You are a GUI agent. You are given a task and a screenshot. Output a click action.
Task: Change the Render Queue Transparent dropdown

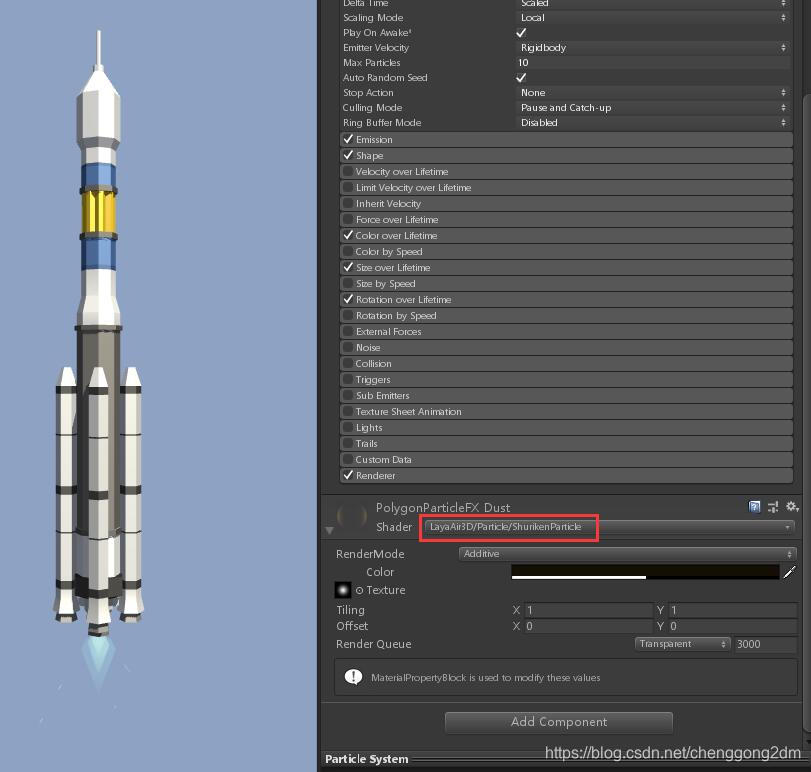pos(682,644)
